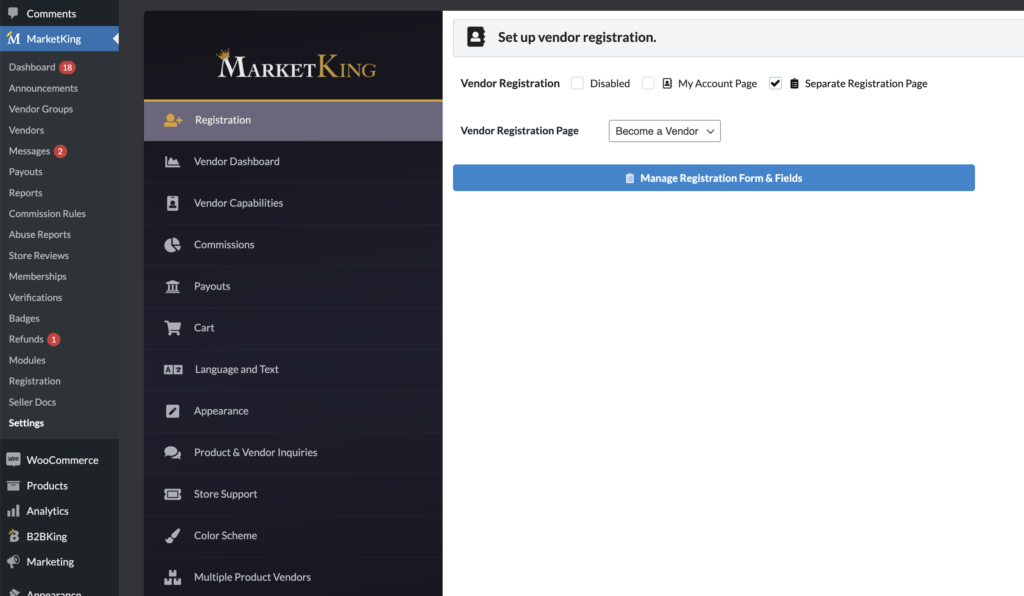Open Payouts in left sidebar submenu
Screen dimensions: 1024x596
click(x=25, y=172)
